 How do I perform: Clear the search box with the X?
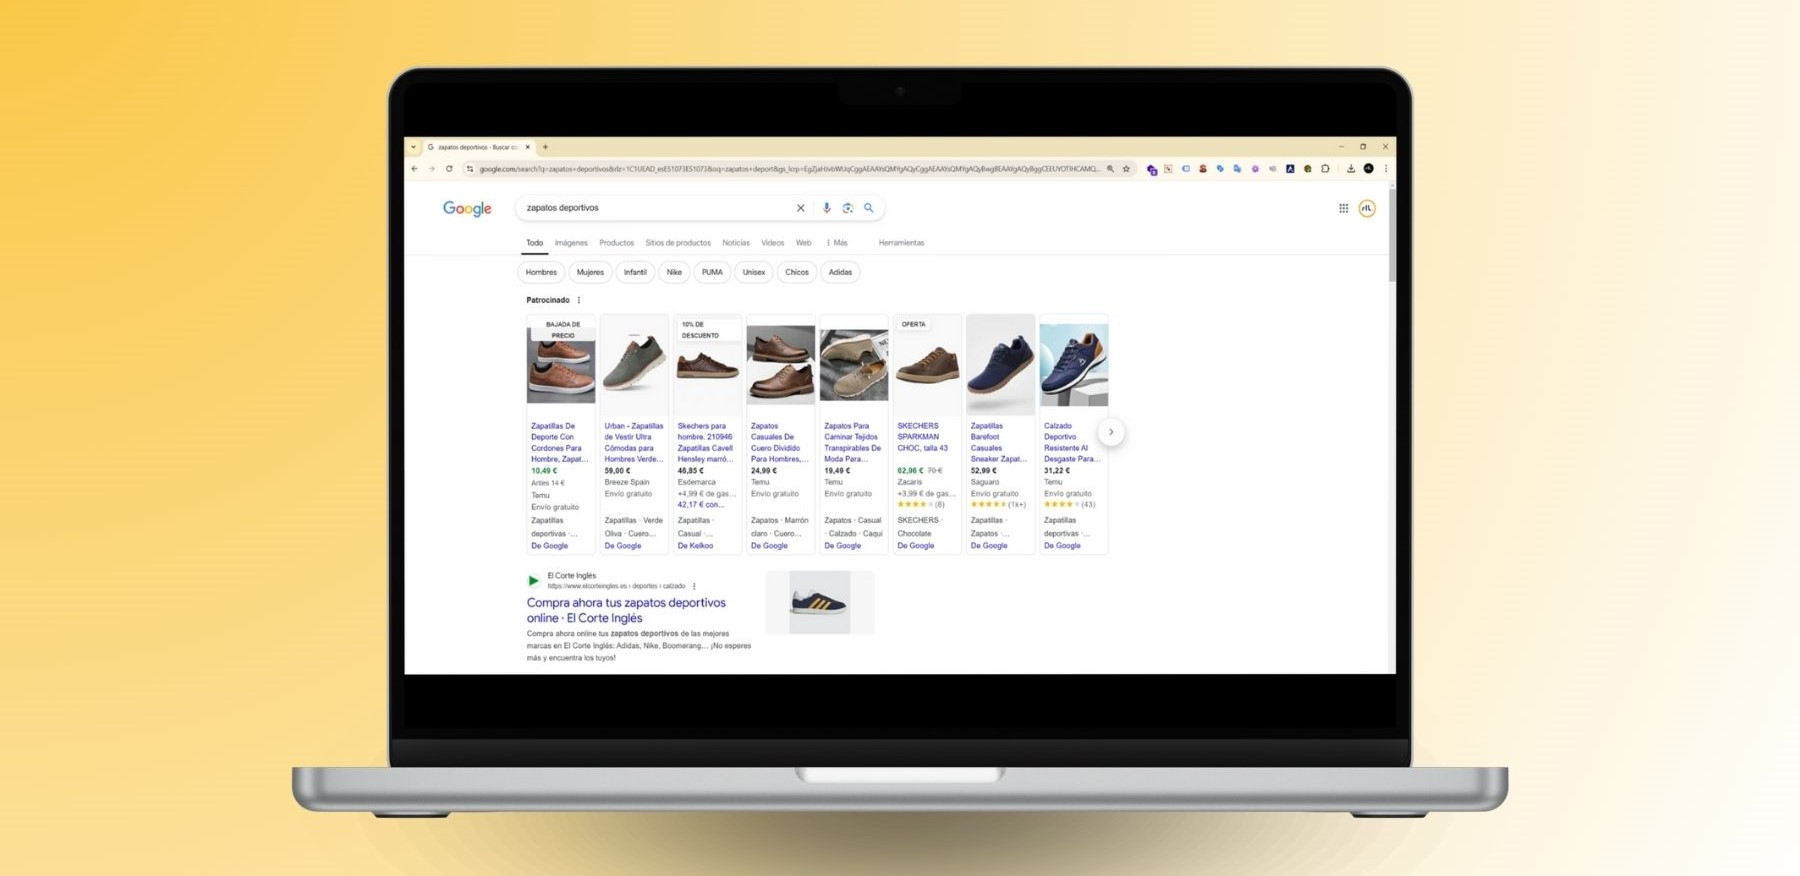click(x=800, y=208)
